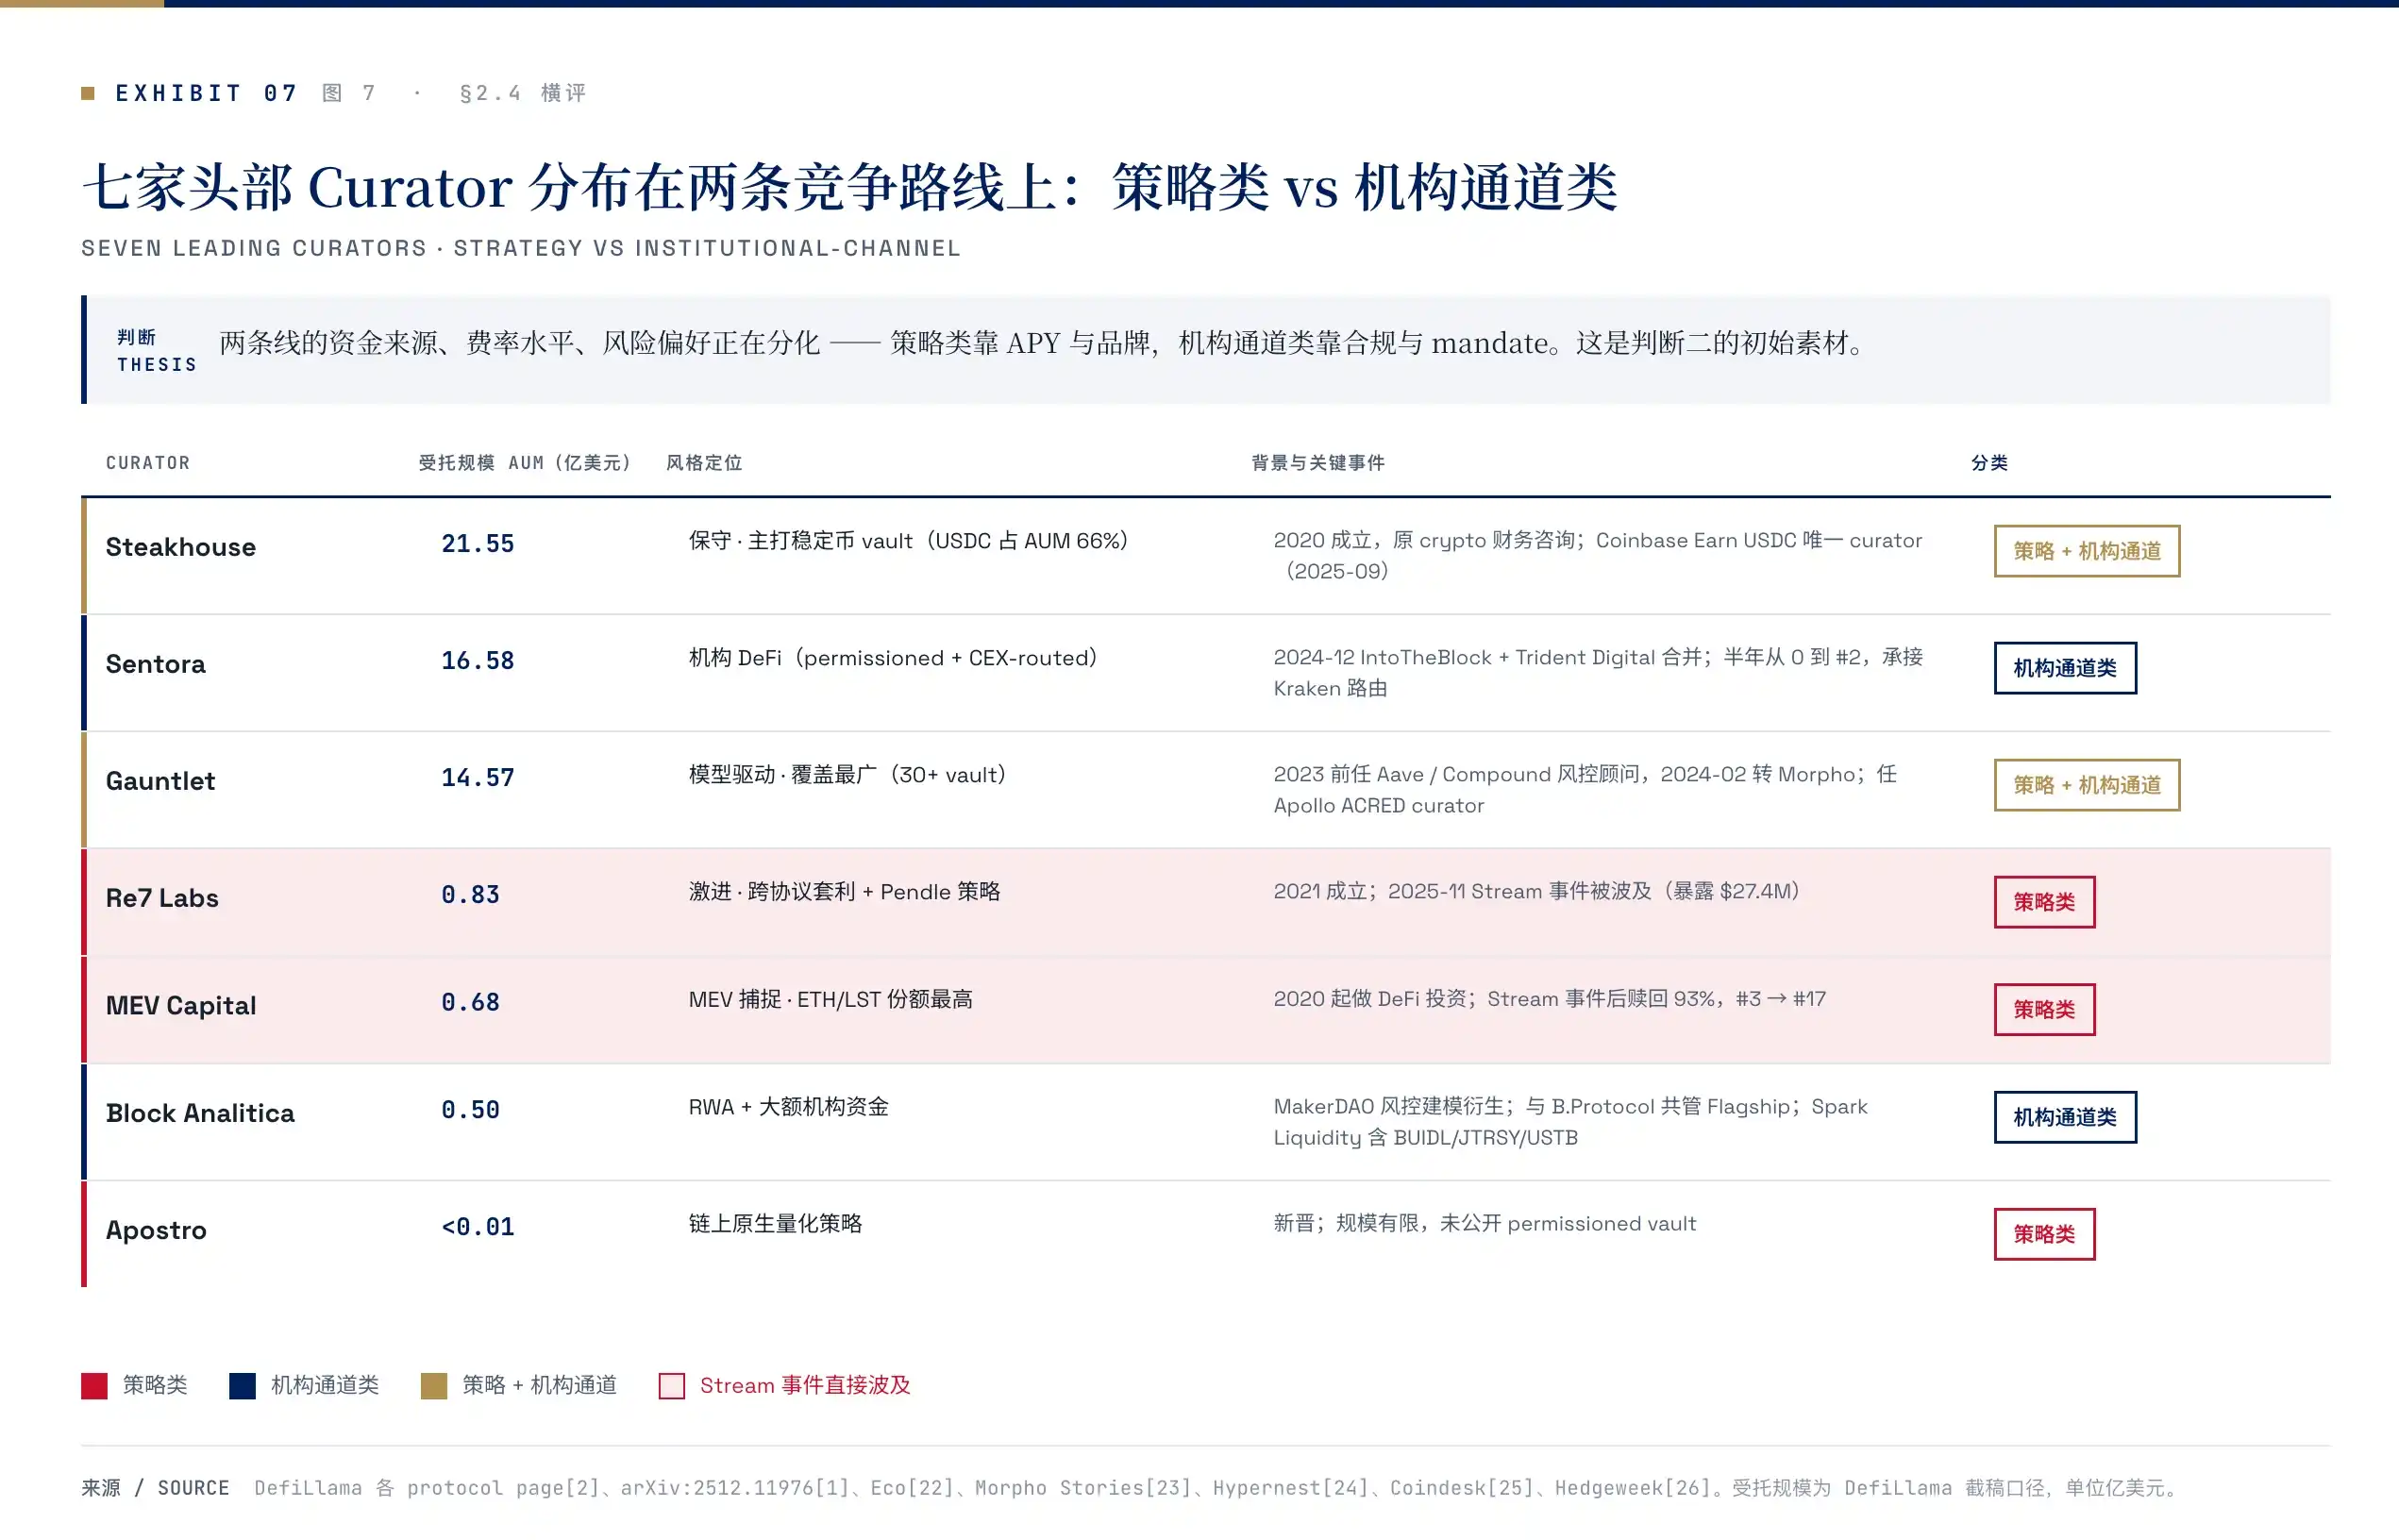Click the outlined Stream 事件直接波及 legend box
The image size is (2399, 1540).
tap(672, 1386)
